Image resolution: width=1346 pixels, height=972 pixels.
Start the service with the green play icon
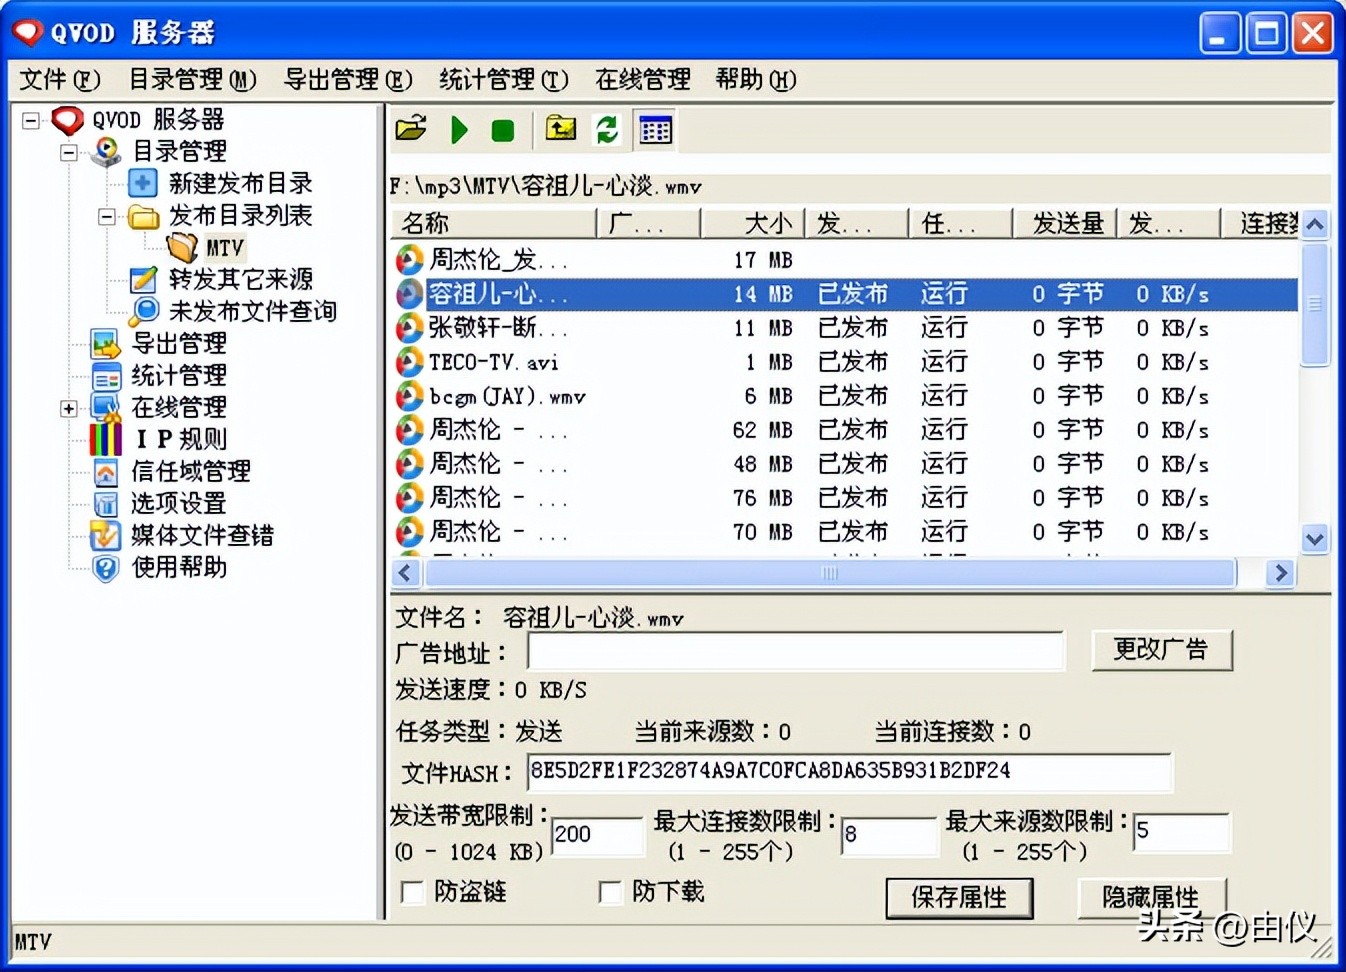(459, 129)
